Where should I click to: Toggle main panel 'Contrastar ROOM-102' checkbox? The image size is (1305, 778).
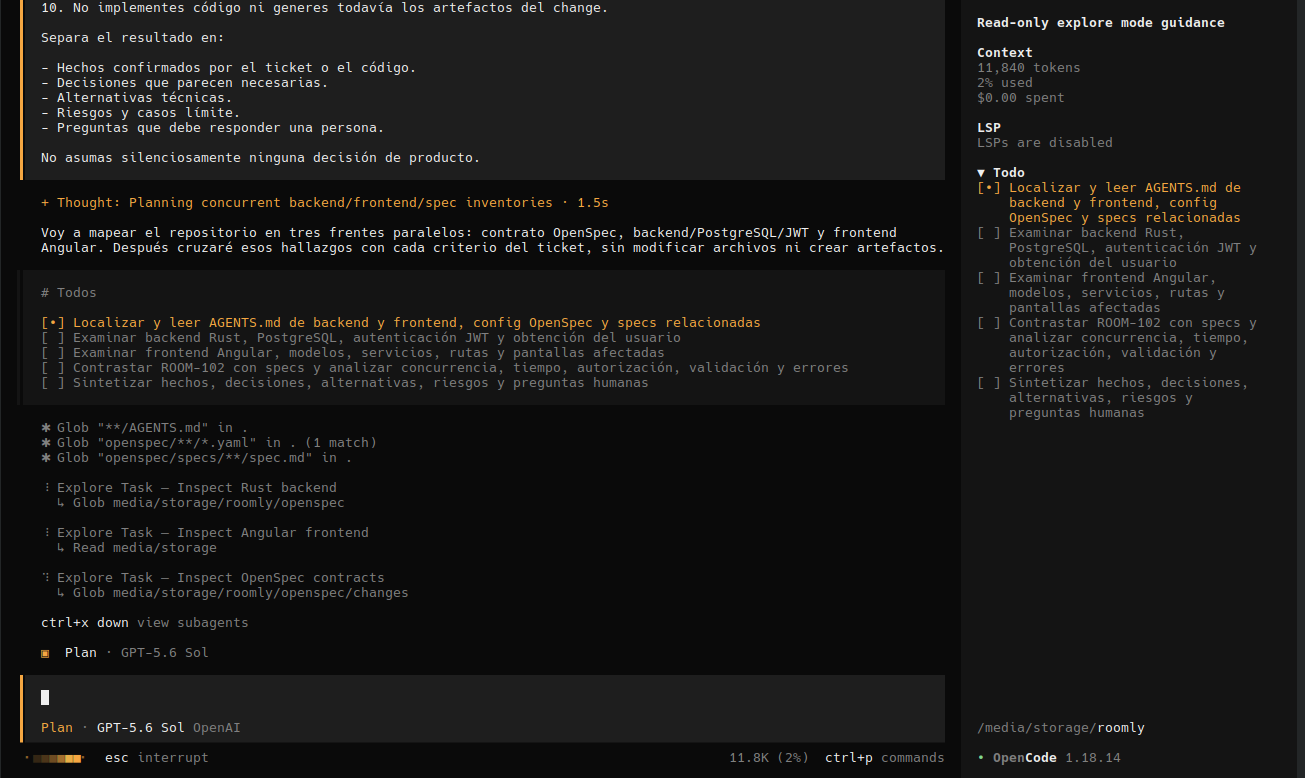tap(53, 367)
